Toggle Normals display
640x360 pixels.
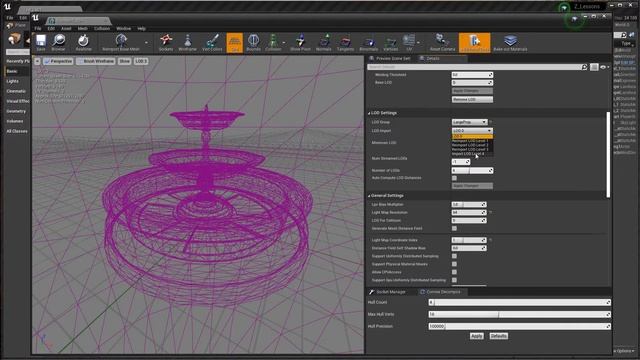(324, 42)
